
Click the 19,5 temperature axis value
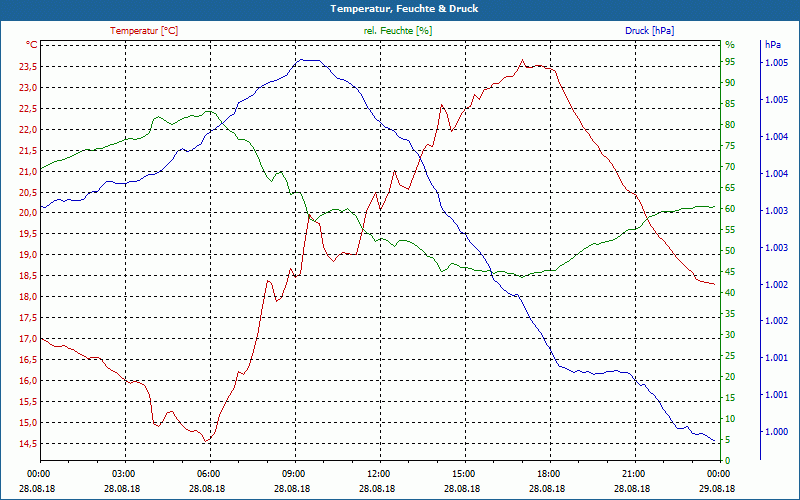(28, 234)
